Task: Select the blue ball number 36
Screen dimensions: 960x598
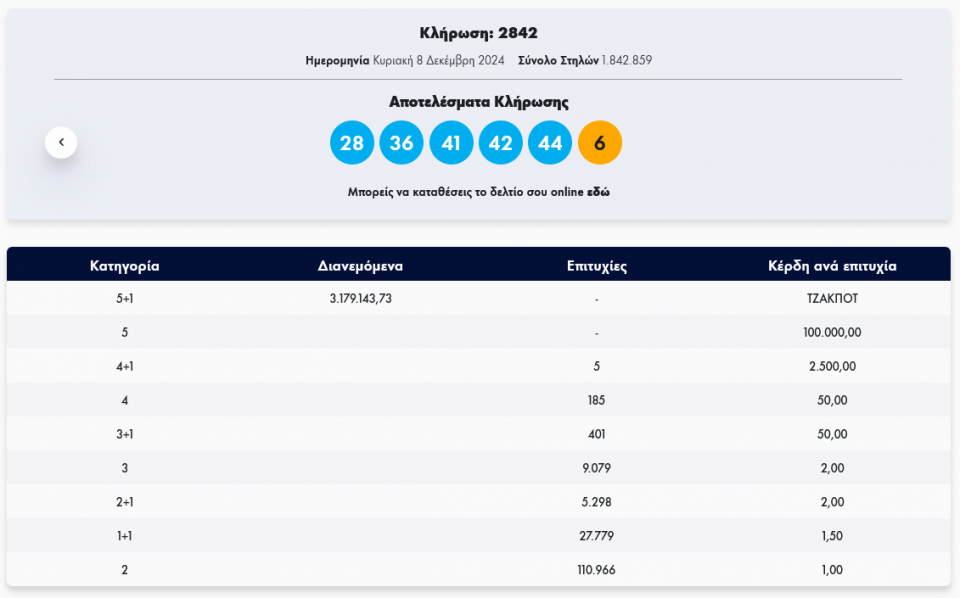Action: [401, 143]
